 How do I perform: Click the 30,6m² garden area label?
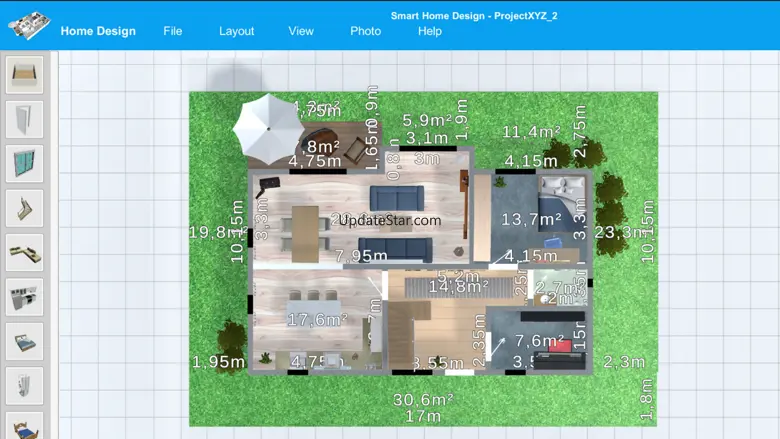click(x=423, y=399)
